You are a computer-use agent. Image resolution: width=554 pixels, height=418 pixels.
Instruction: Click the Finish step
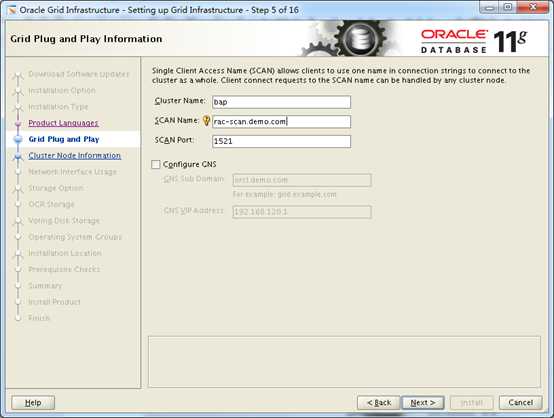tap(39, 318)
